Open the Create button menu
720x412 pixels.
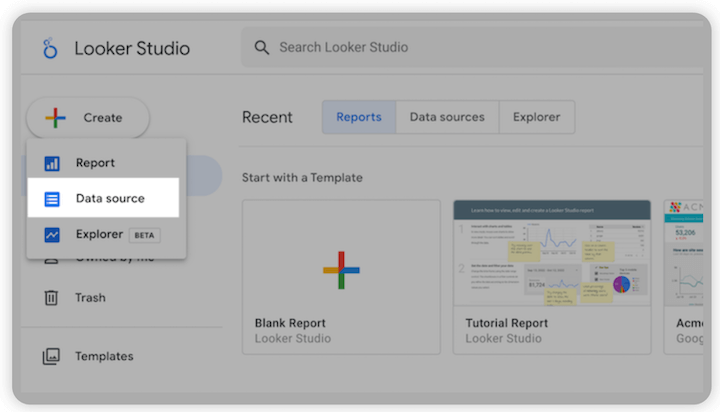coord(88,118)
